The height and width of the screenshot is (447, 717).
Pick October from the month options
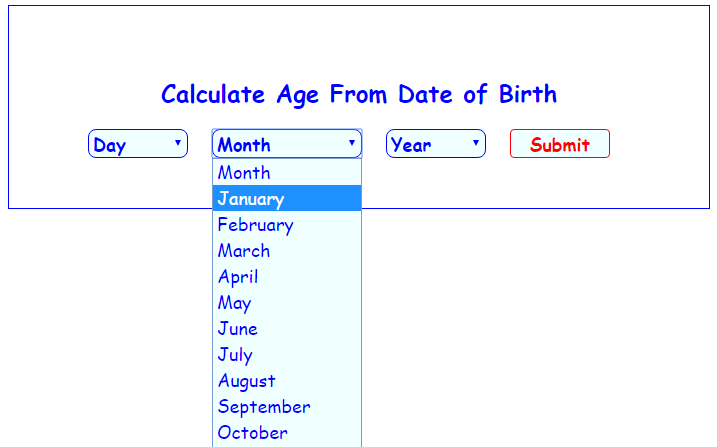pyautogui.click(x=287, y=432)
